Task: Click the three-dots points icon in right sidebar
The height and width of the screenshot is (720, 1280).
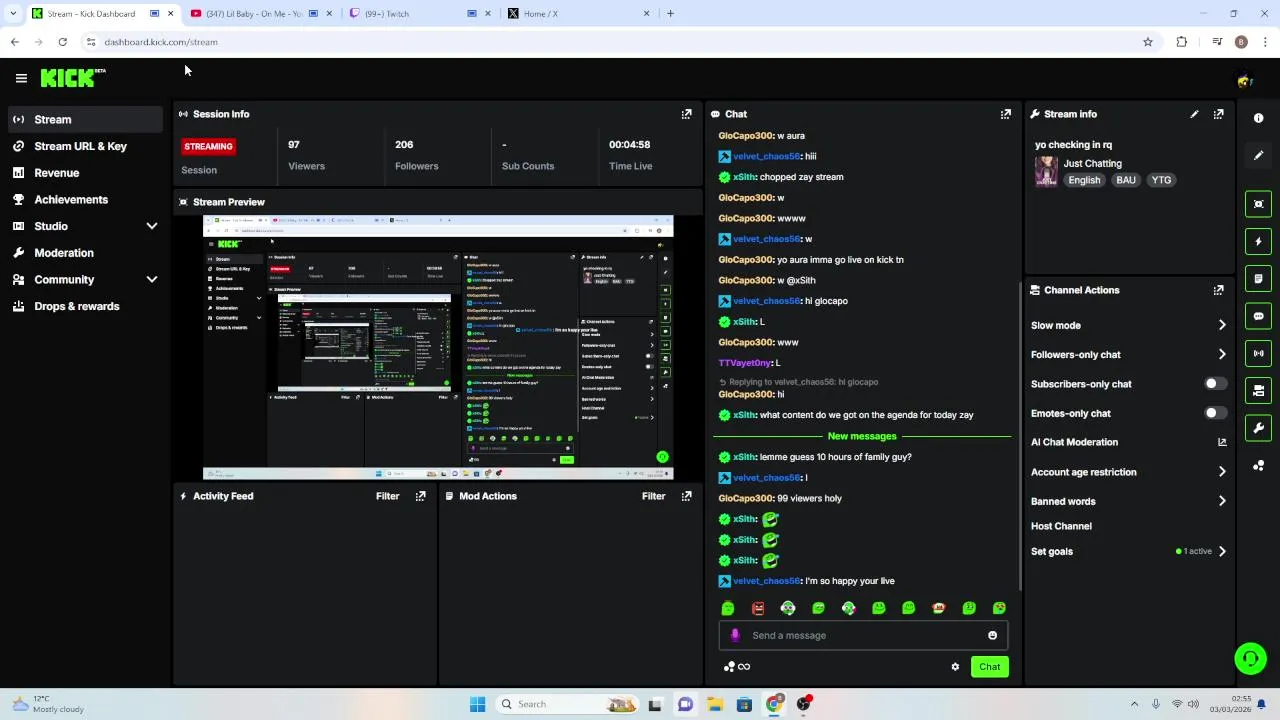Action: [x=1258, y=466]
